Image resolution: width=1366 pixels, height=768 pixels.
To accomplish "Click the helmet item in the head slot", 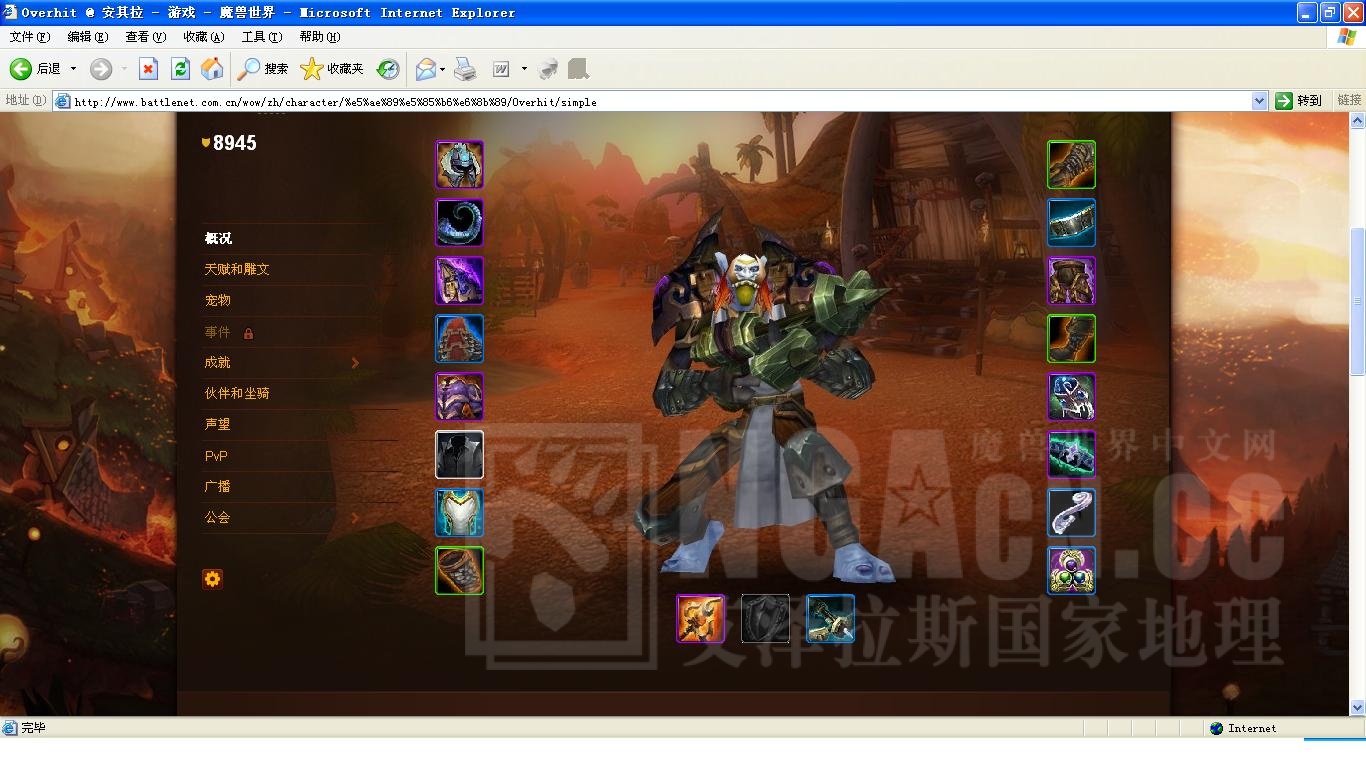I will 459,164.
